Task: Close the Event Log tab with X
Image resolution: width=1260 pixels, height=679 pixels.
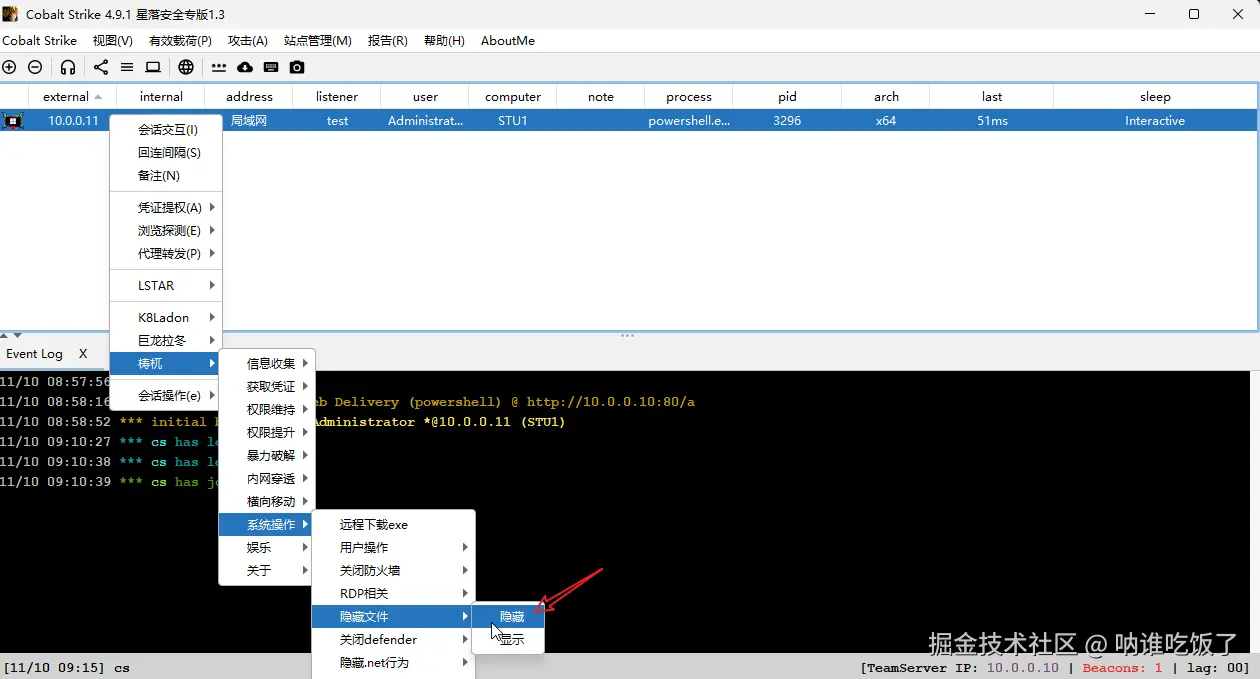Action: coord(83,354)
